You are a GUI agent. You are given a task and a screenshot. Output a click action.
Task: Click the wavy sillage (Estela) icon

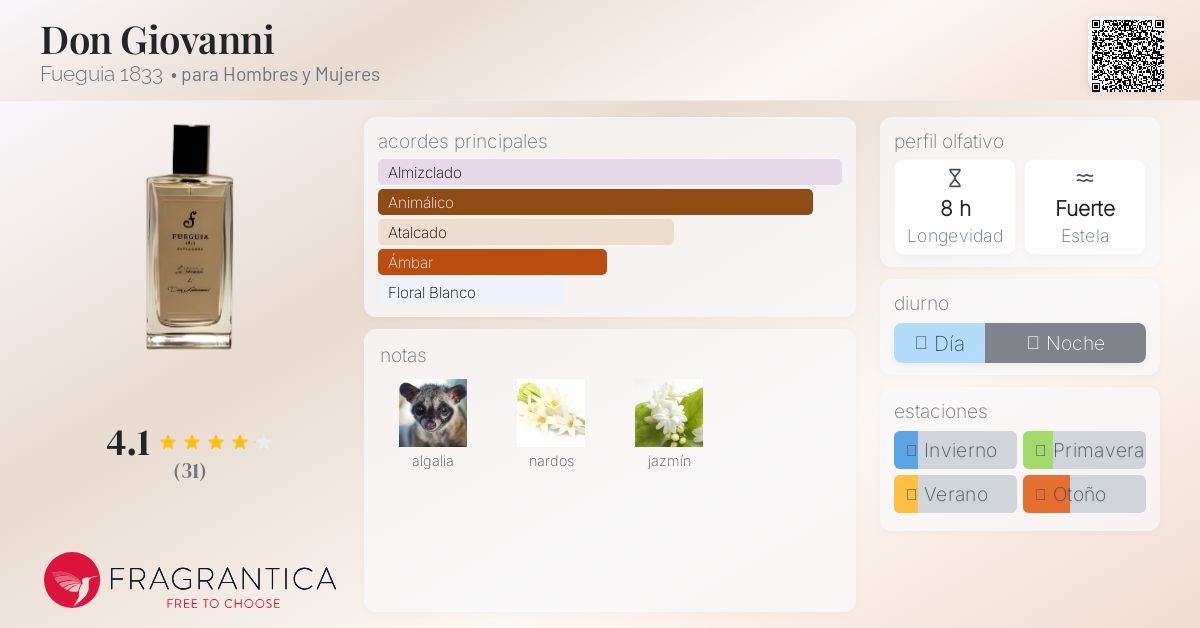coord(1084,179)
